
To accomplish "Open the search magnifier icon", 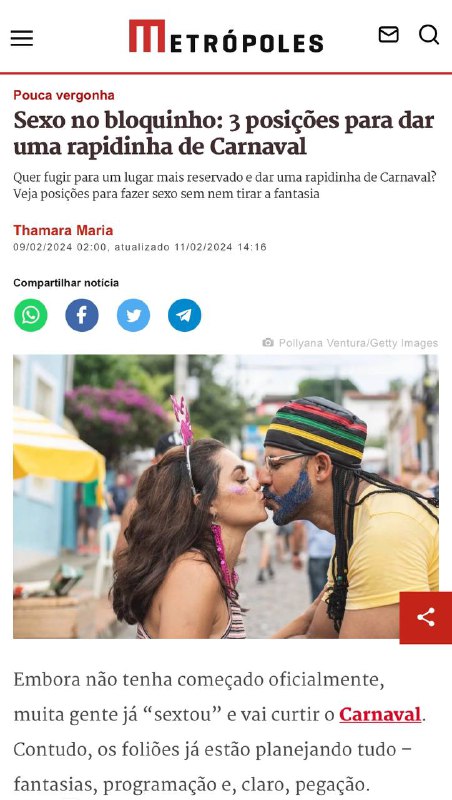I will tap(429, 35).
